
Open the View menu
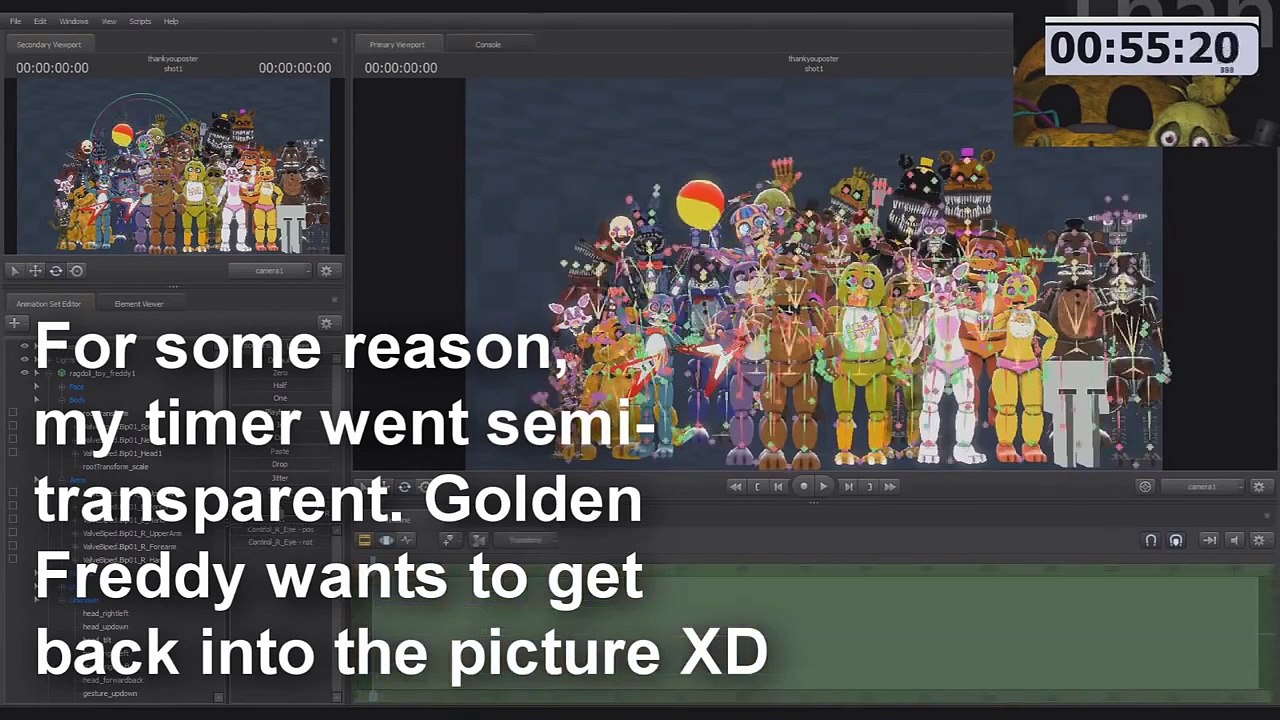[109, 21]
